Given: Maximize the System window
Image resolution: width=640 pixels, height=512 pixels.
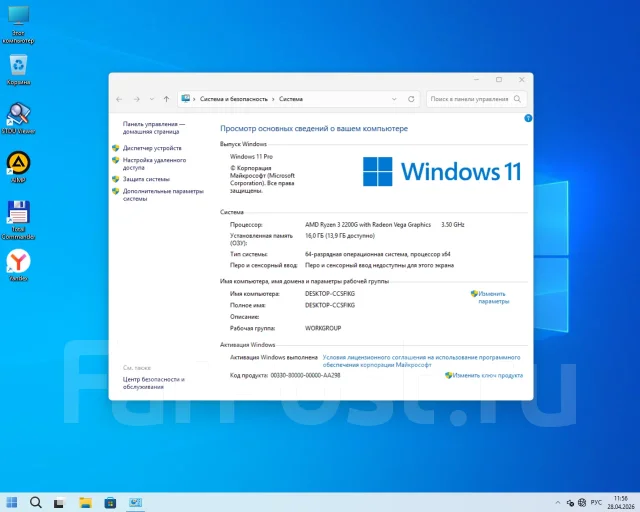Looking at the screenshot, I should [x=499, y=80].
